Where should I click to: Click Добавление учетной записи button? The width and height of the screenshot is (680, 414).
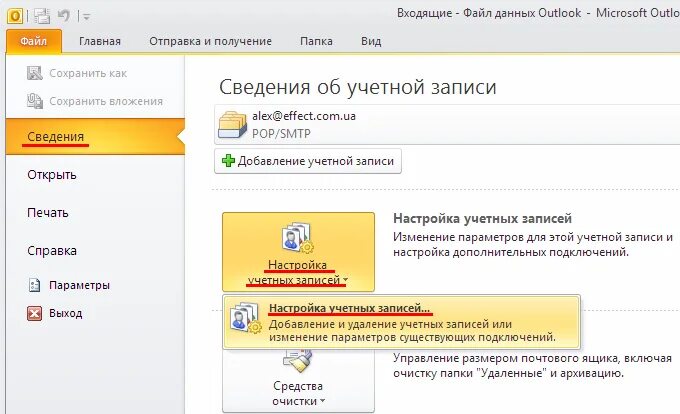(x=308, y=161)
